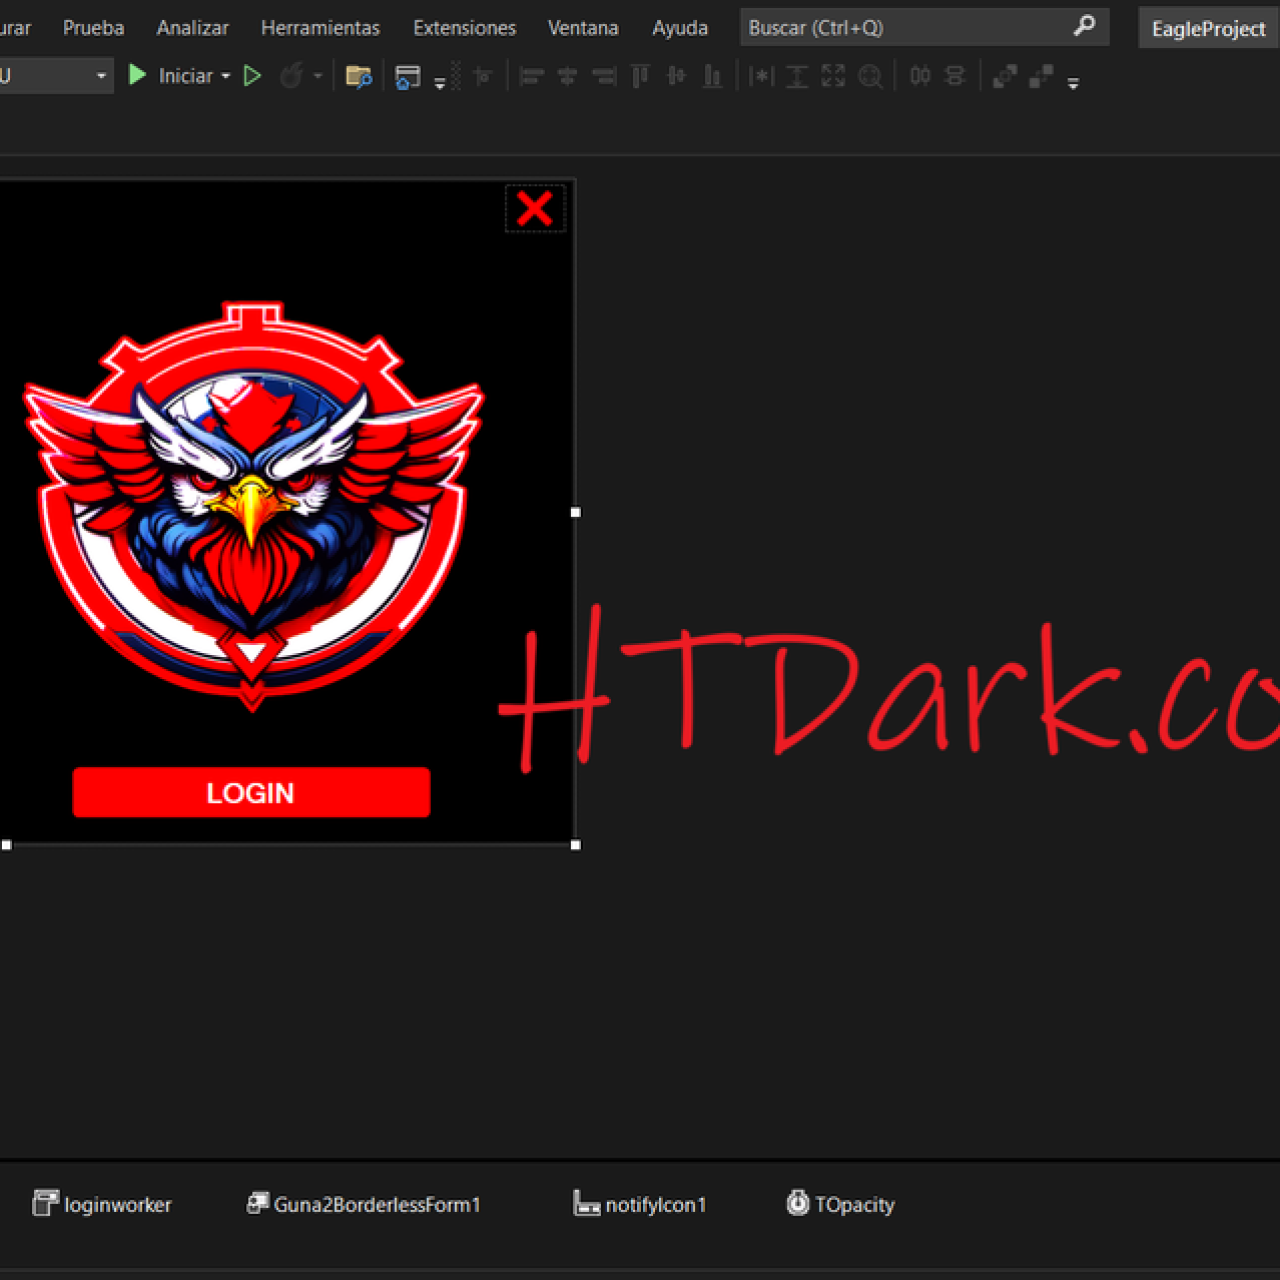Click the search magnifier icon in Buscar box
This screenshot has height=1280, width=1280.
point(1084,27)
